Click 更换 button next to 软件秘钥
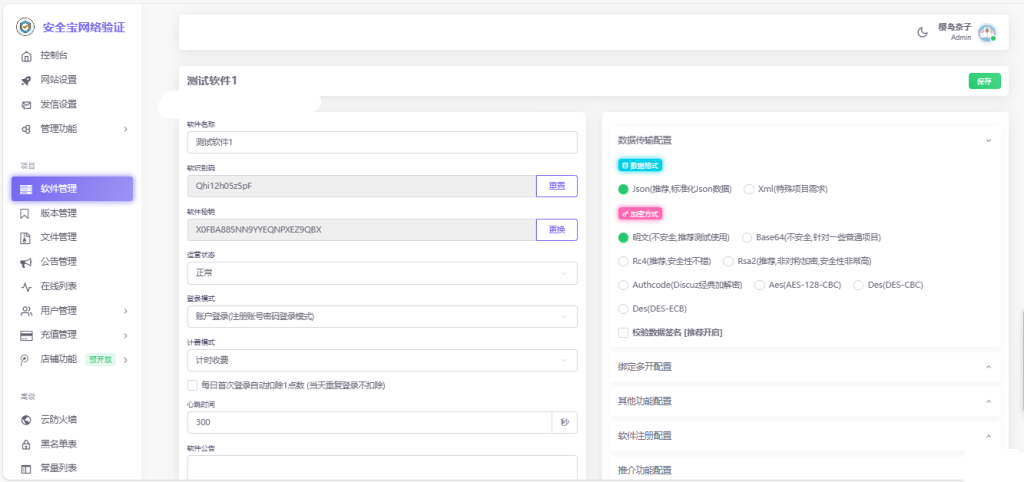The image size is (1024, 482). pos(557,230)
